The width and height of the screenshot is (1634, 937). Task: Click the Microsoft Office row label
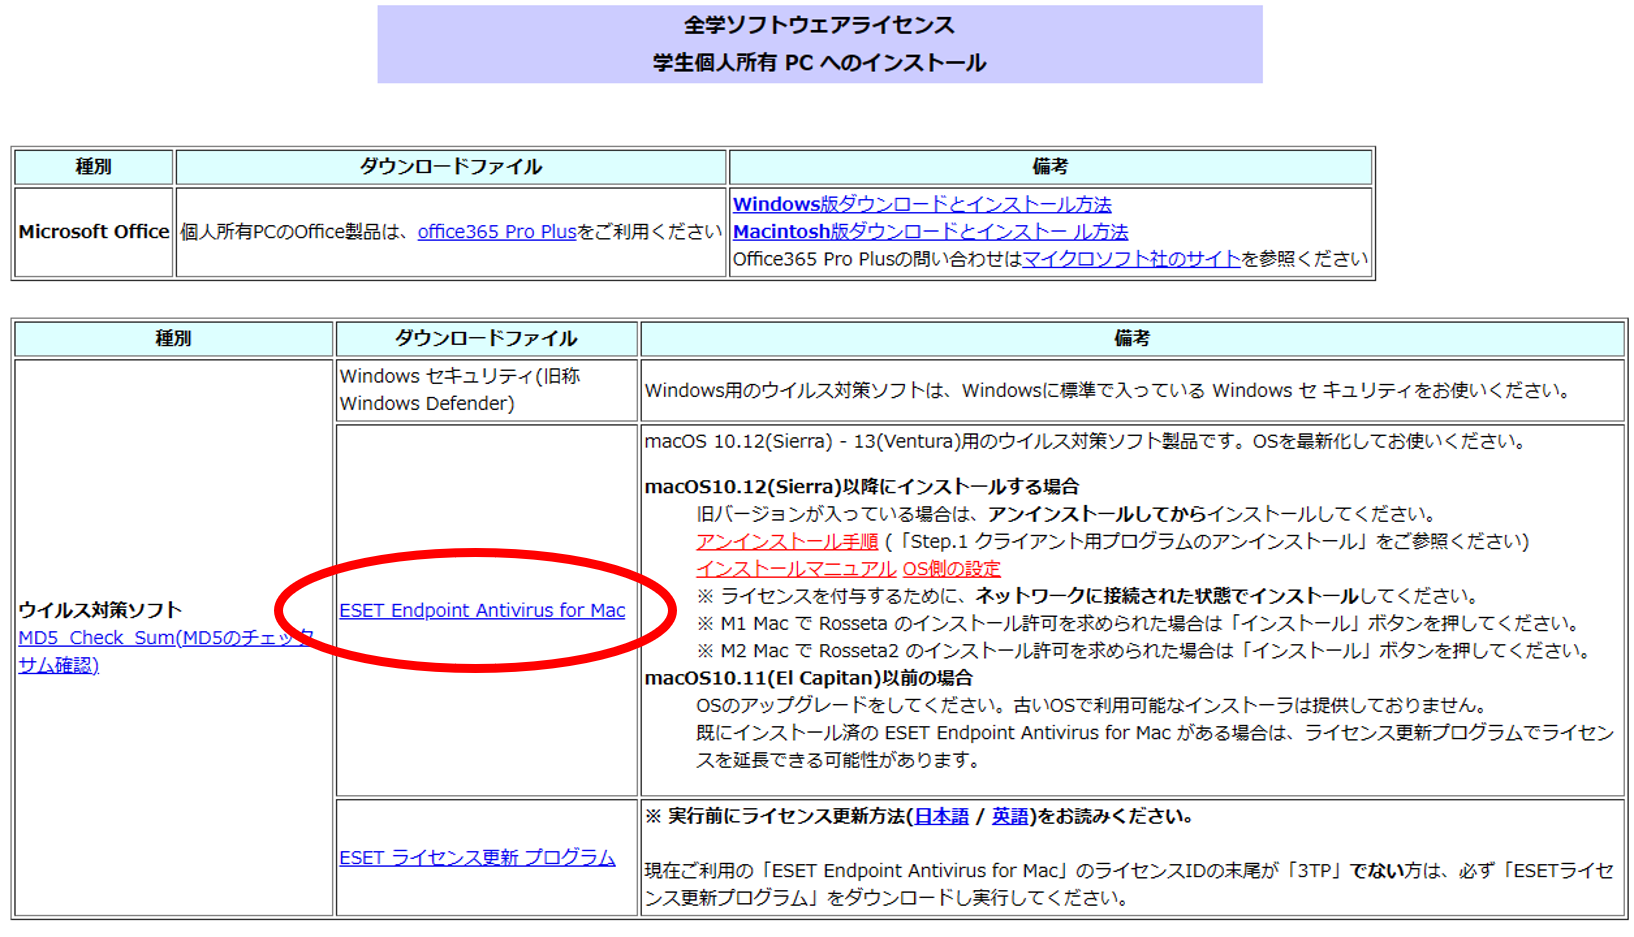point(94,232)
